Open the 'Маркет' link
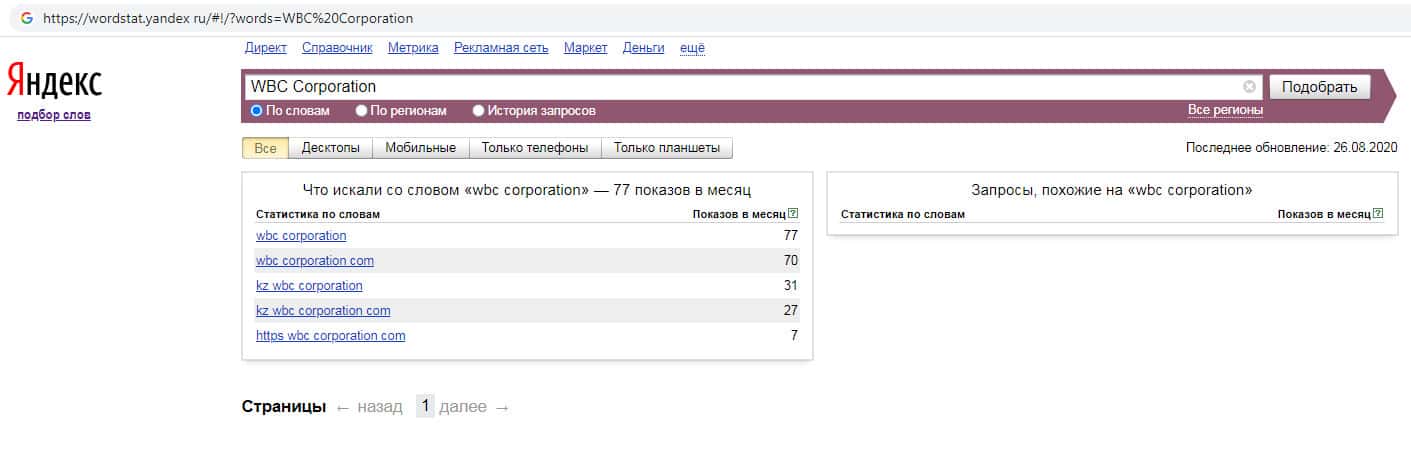Screen dimensions: 1411x457 pos(585,47)
